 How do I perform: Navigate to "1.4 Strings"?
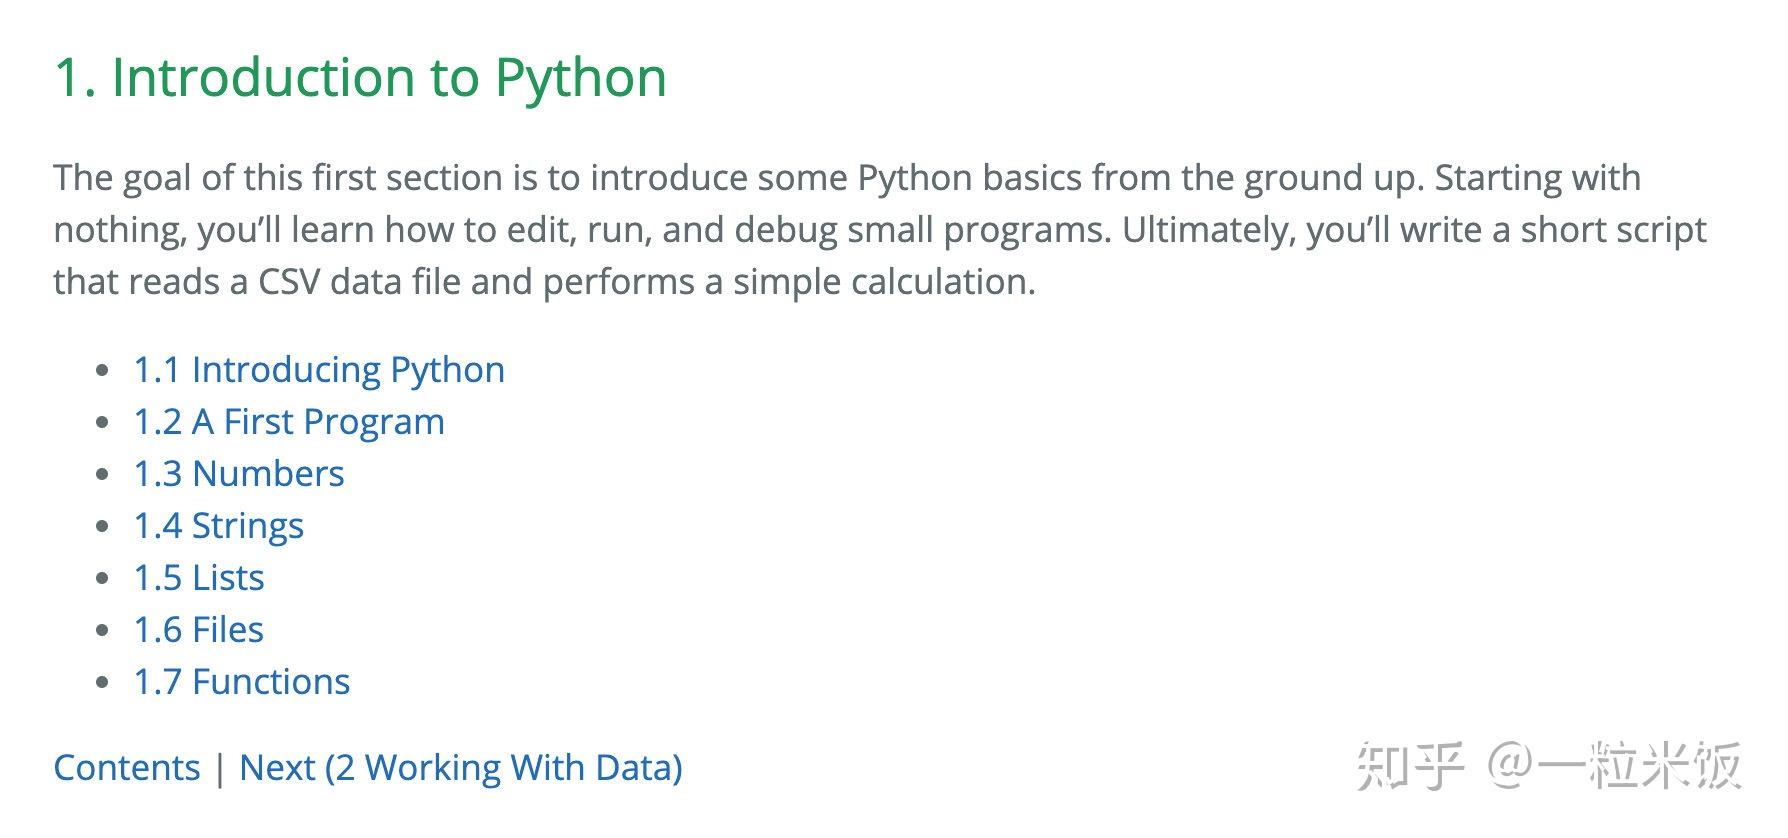coord(219,526)
